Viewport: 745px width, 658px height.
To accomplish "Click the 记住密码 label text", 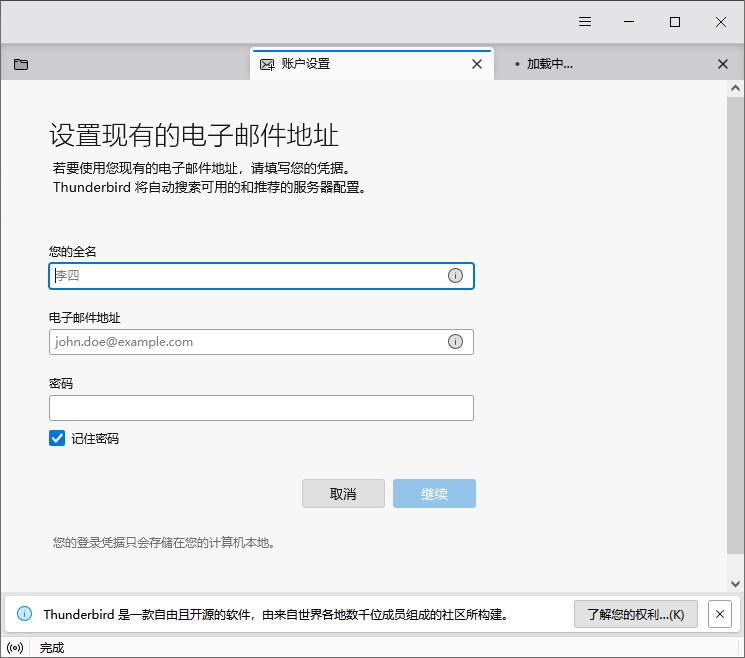I will pos(95,438).
